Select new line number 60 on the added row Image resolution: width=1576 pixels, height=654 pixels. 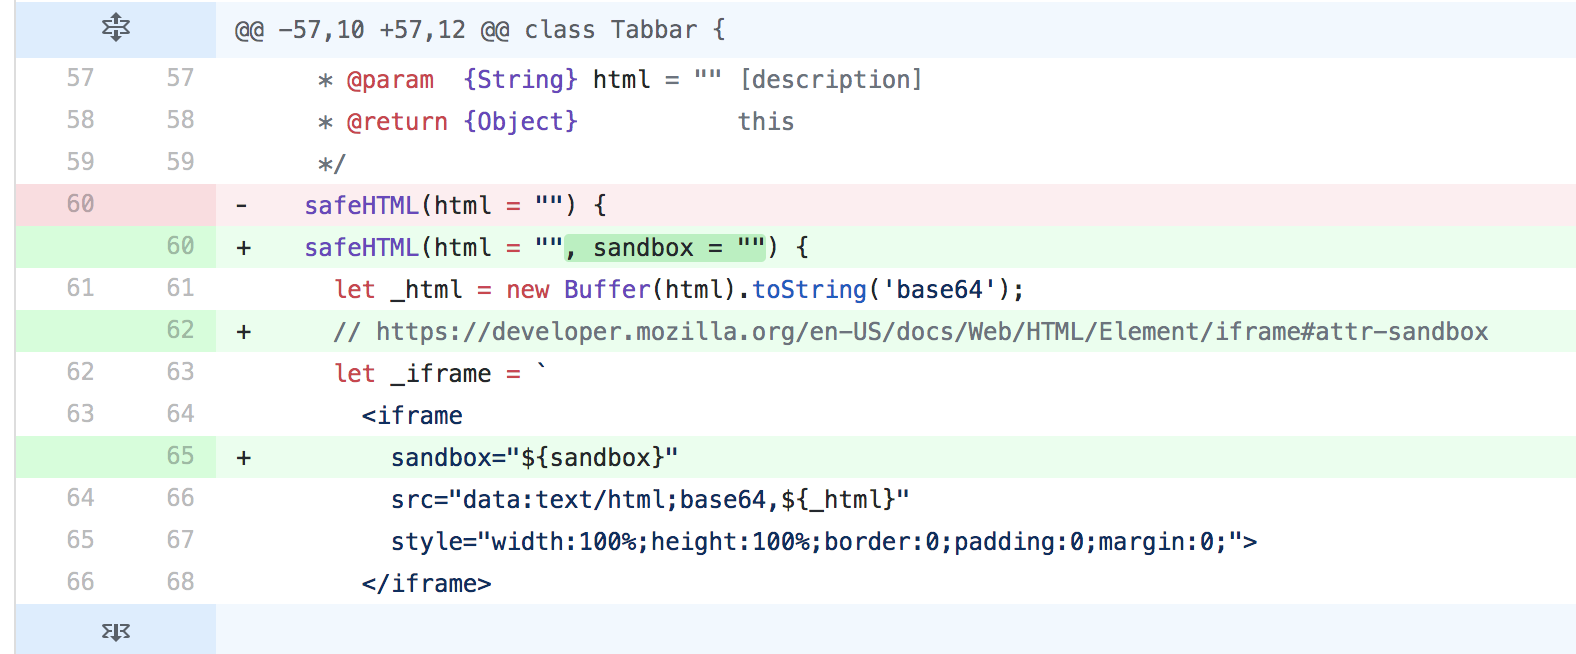[180, 246]
